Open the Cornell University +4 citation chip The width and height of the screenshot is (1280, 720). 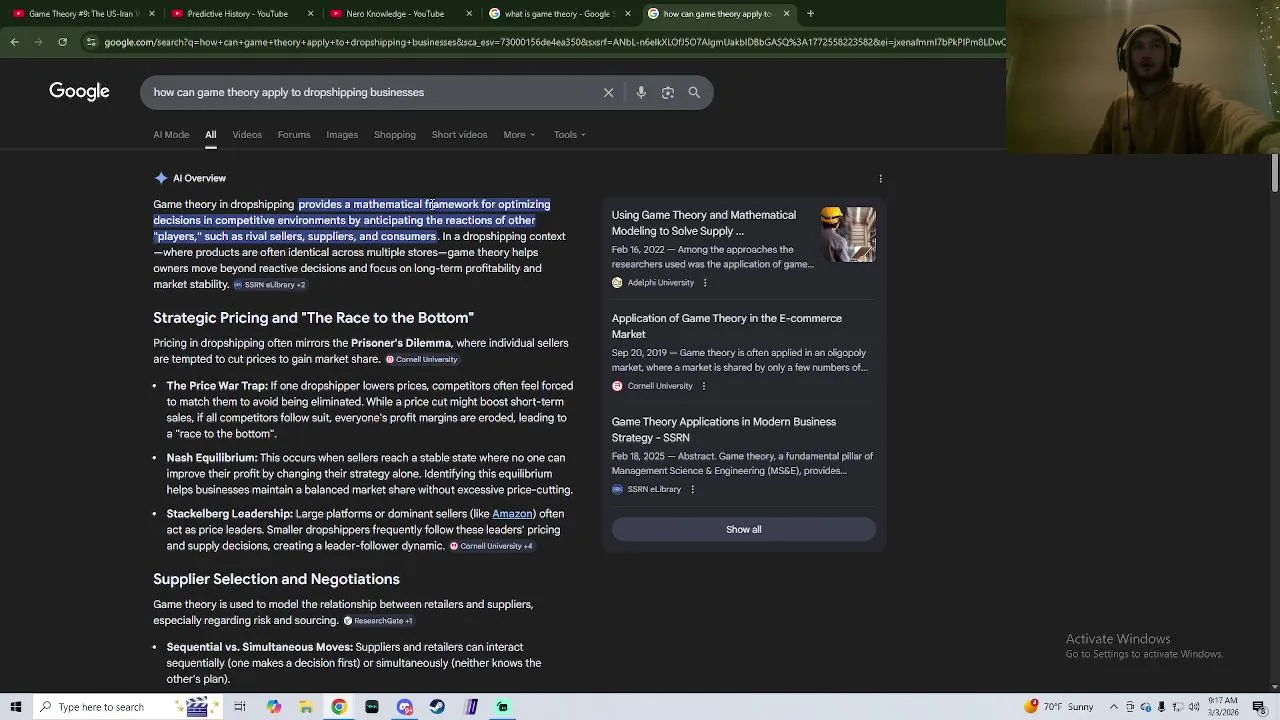click(x=491, y=547)
